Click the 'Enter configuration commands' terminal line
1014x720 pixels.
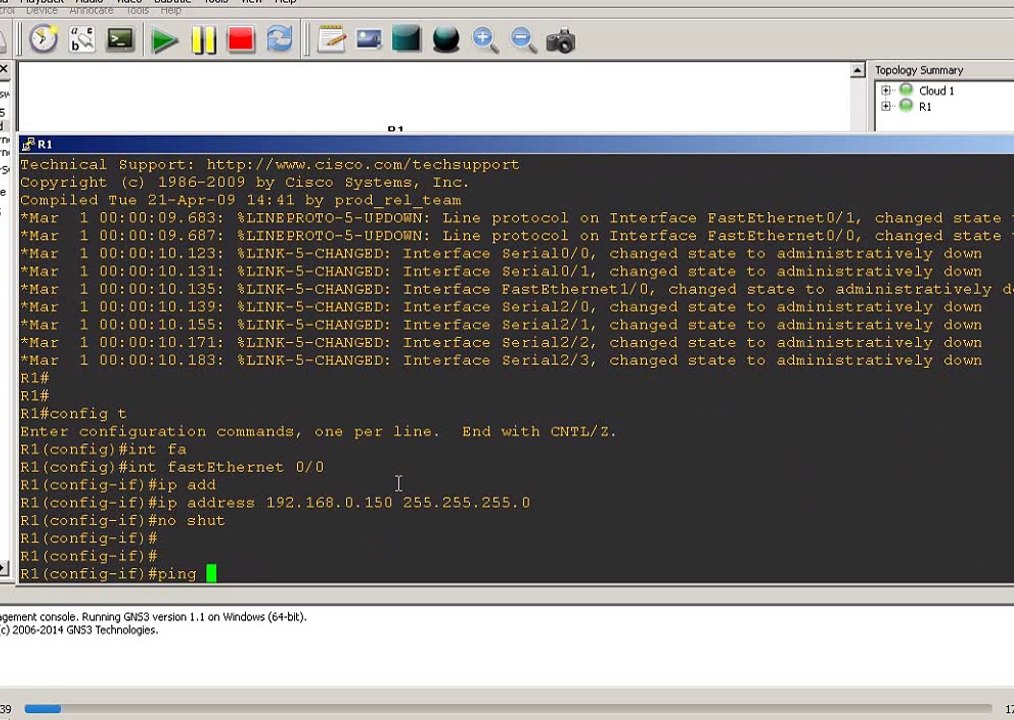(318, 431)
